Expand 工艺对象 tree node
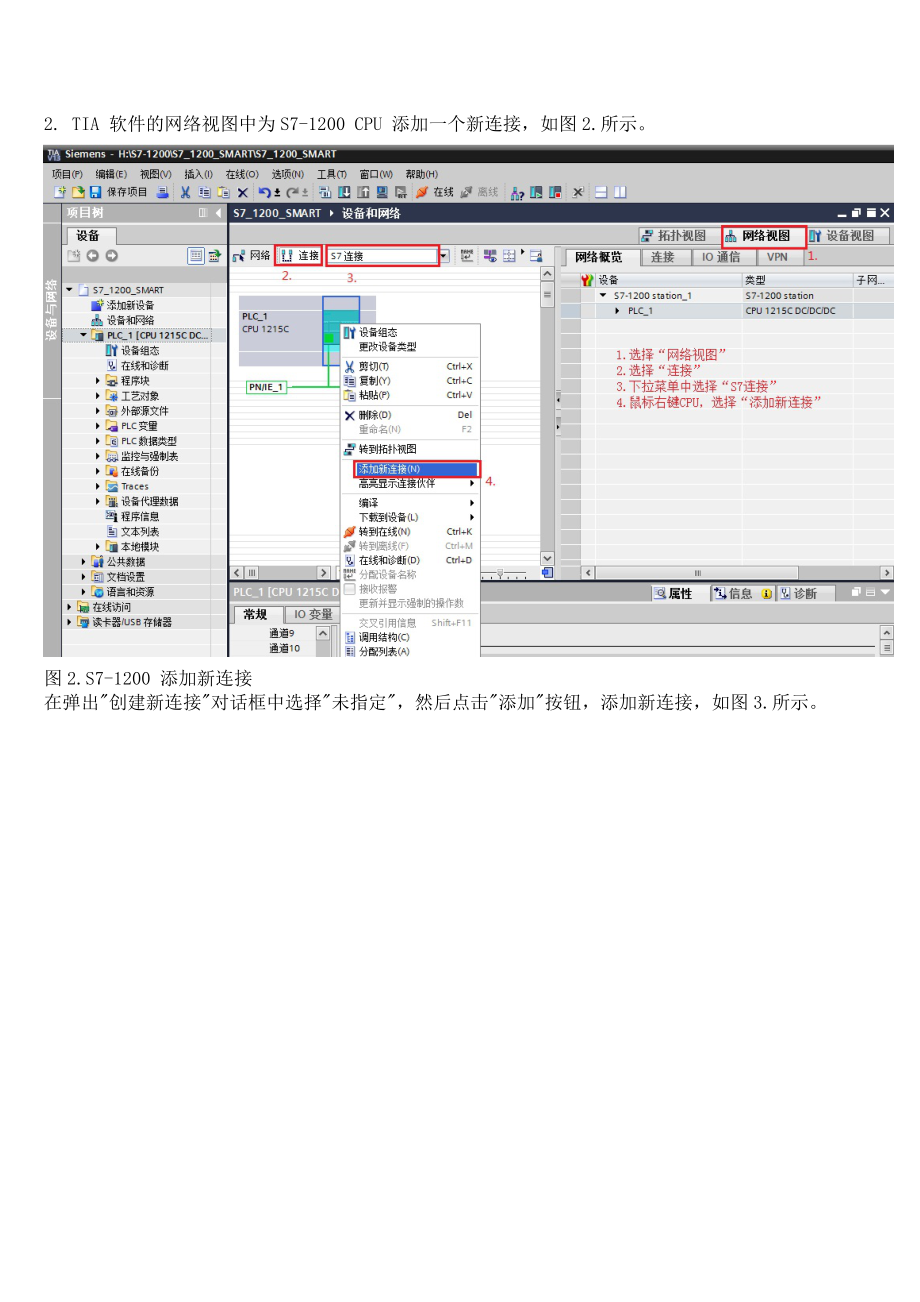 (99, 396)
